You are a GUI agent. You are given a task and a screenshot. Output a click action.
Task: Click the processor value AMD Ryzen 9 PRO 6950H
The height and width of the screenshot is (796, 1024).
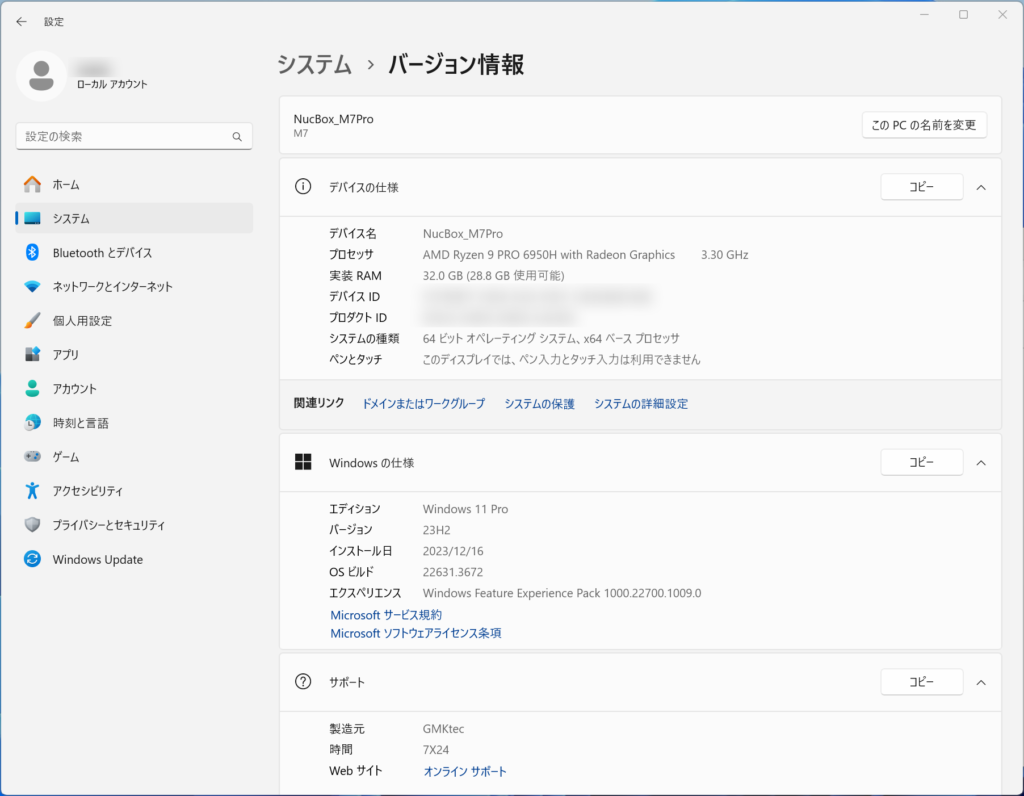[549, 255]
